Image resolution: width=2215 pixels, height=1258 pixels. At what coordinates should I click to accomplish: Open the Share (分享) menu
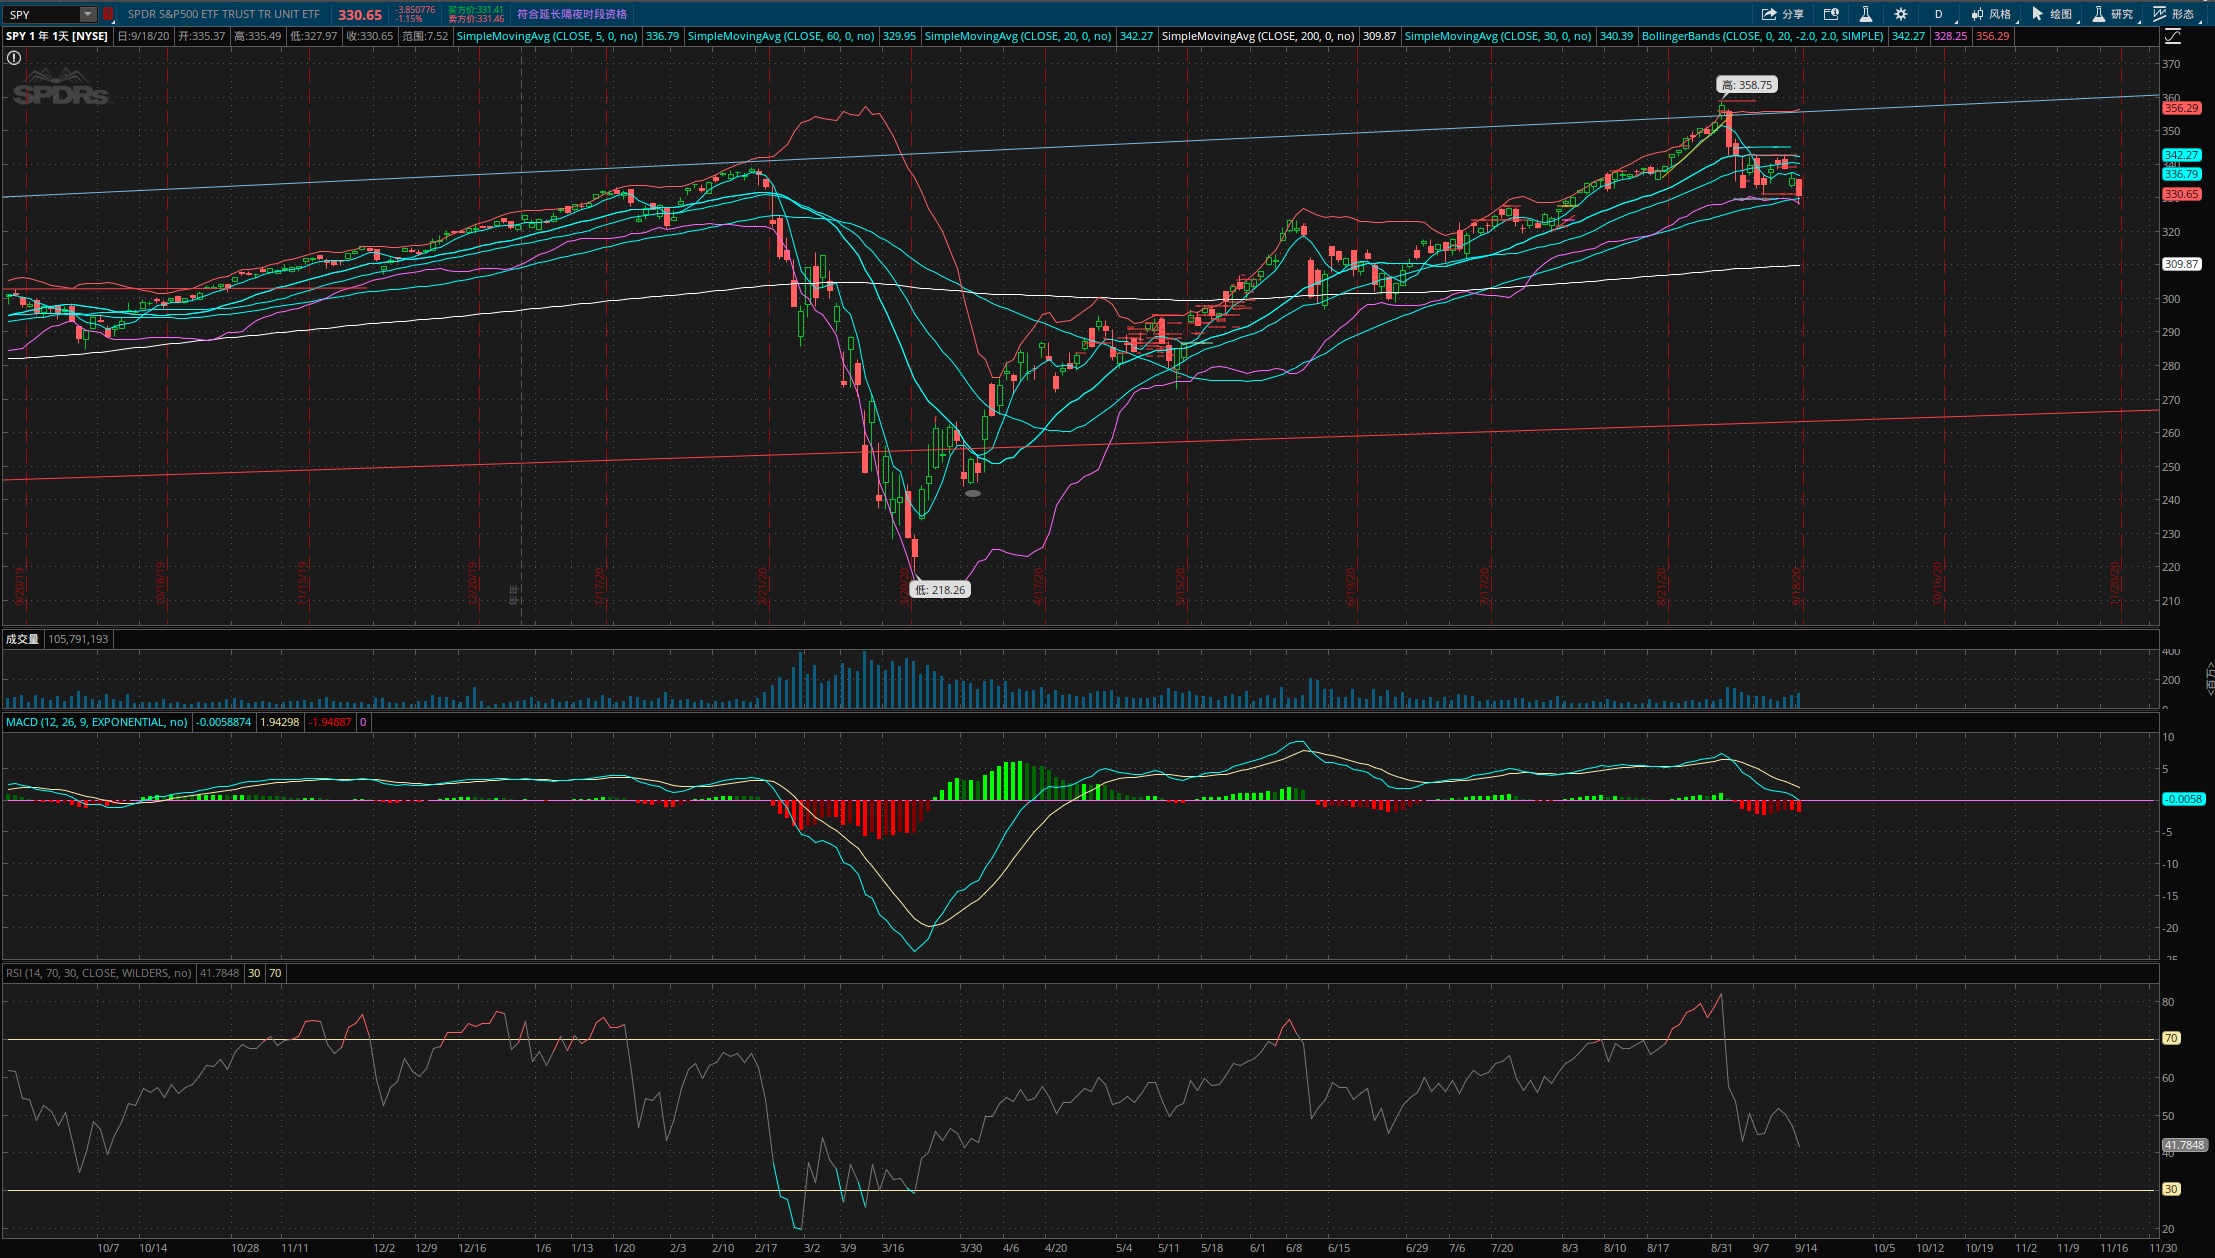1782,14
